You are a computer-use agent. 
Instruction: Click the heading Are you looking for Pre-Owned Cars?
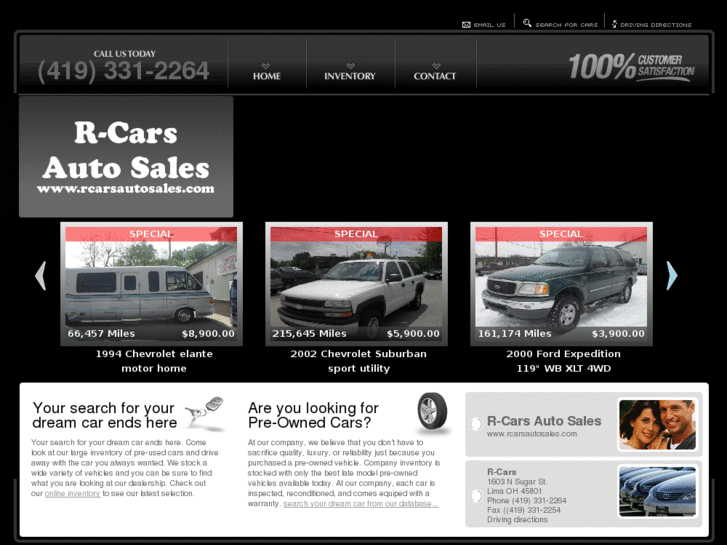pyautogui.click(x=313, y=415)
